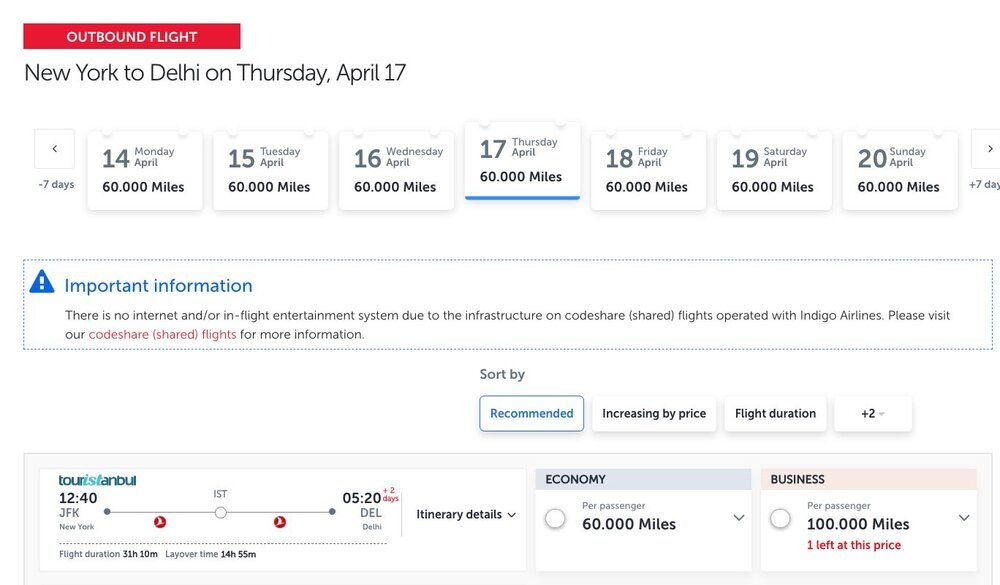Click the IST layover stop circle

221,512
